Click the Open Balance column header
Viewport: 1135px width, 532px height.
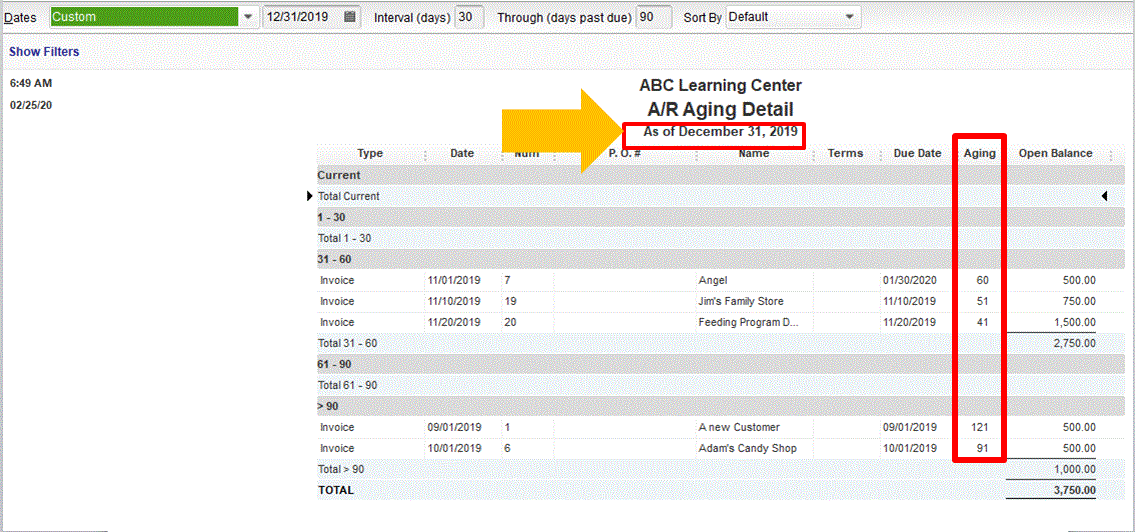pos(1055,154)
